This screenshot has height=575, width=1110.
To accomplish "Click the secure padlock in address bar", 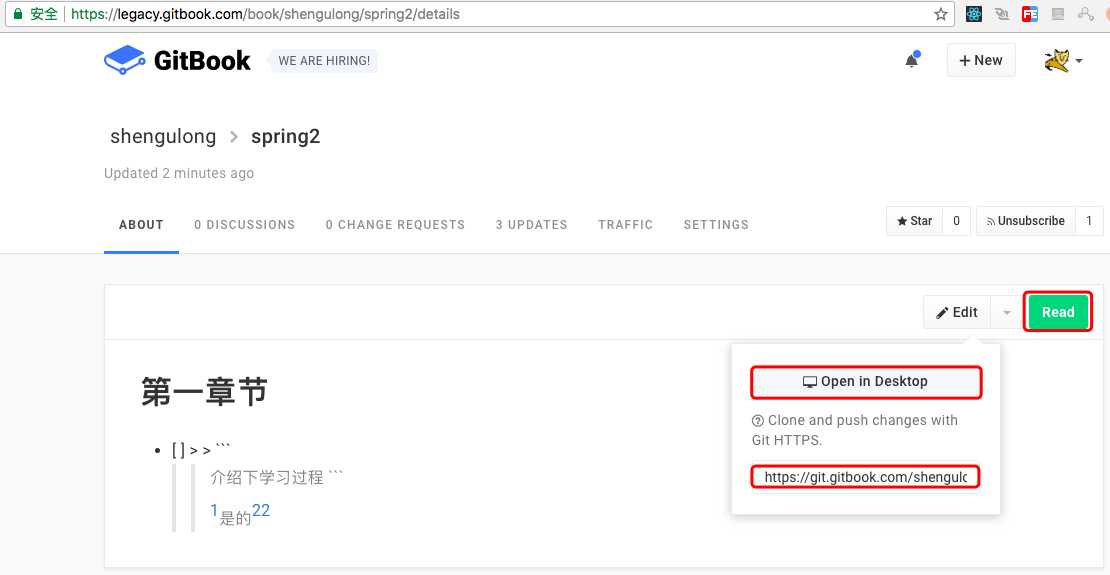I will point(18,14).
